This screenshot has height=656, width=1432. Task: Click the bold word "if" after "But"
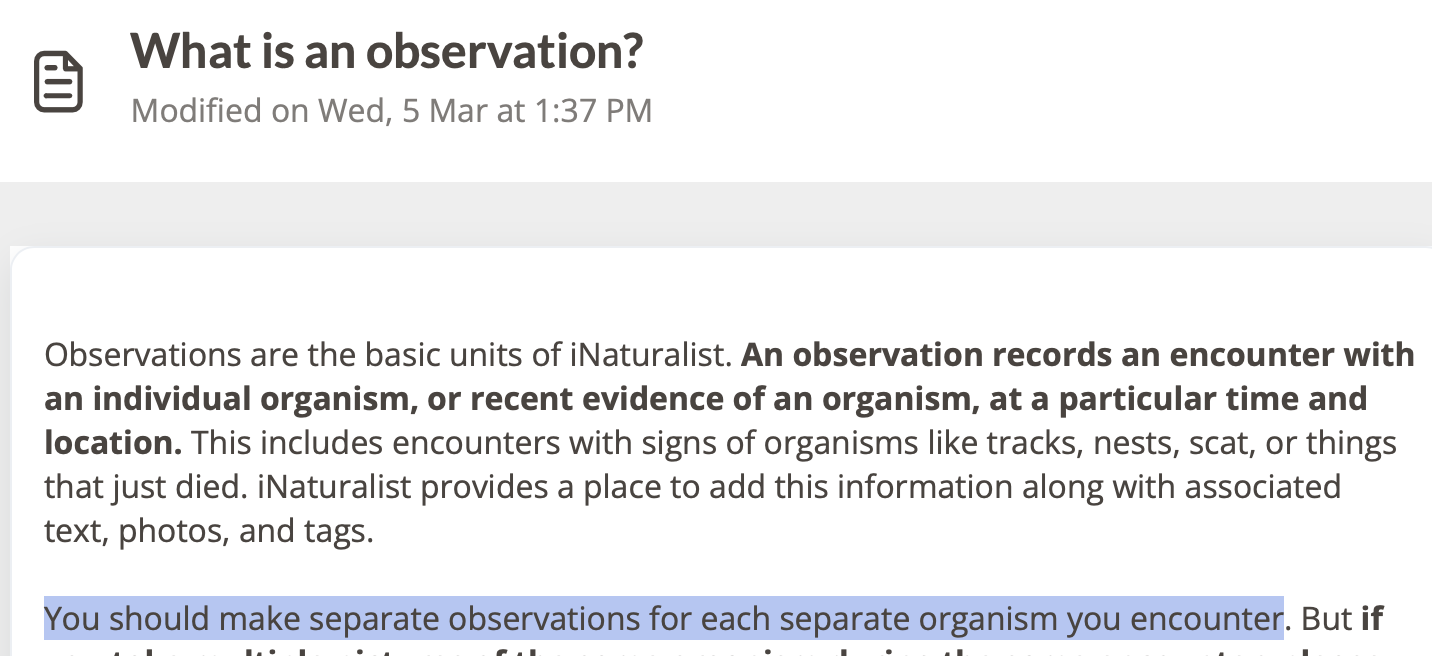(x=1372, y=618)
